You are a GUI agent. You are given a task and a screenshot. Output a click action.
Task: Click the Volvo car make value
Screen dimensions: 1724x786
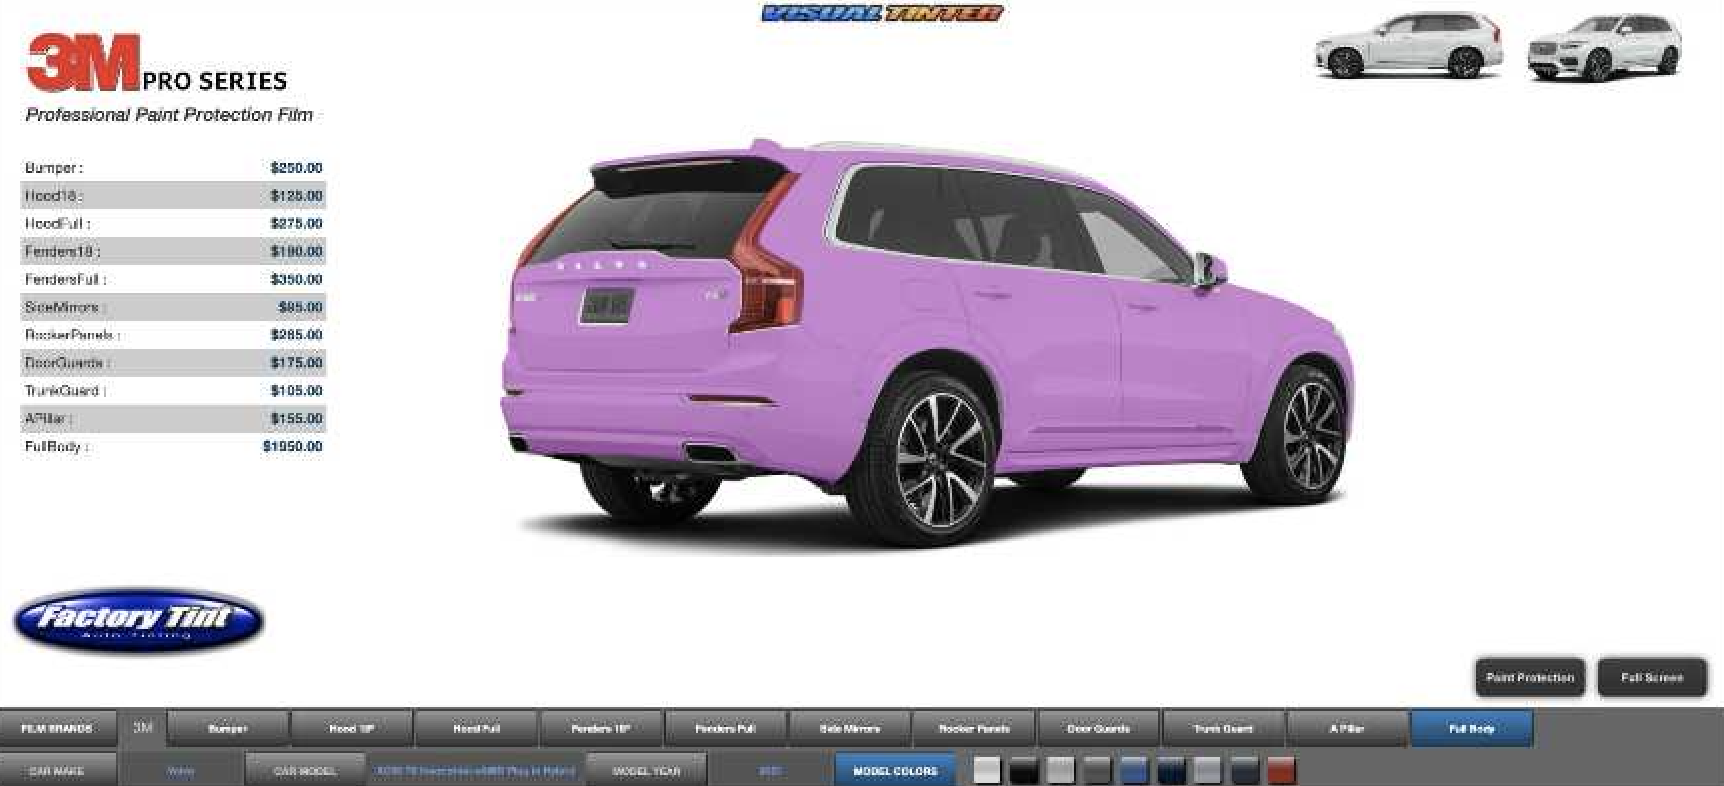[181, 771]
